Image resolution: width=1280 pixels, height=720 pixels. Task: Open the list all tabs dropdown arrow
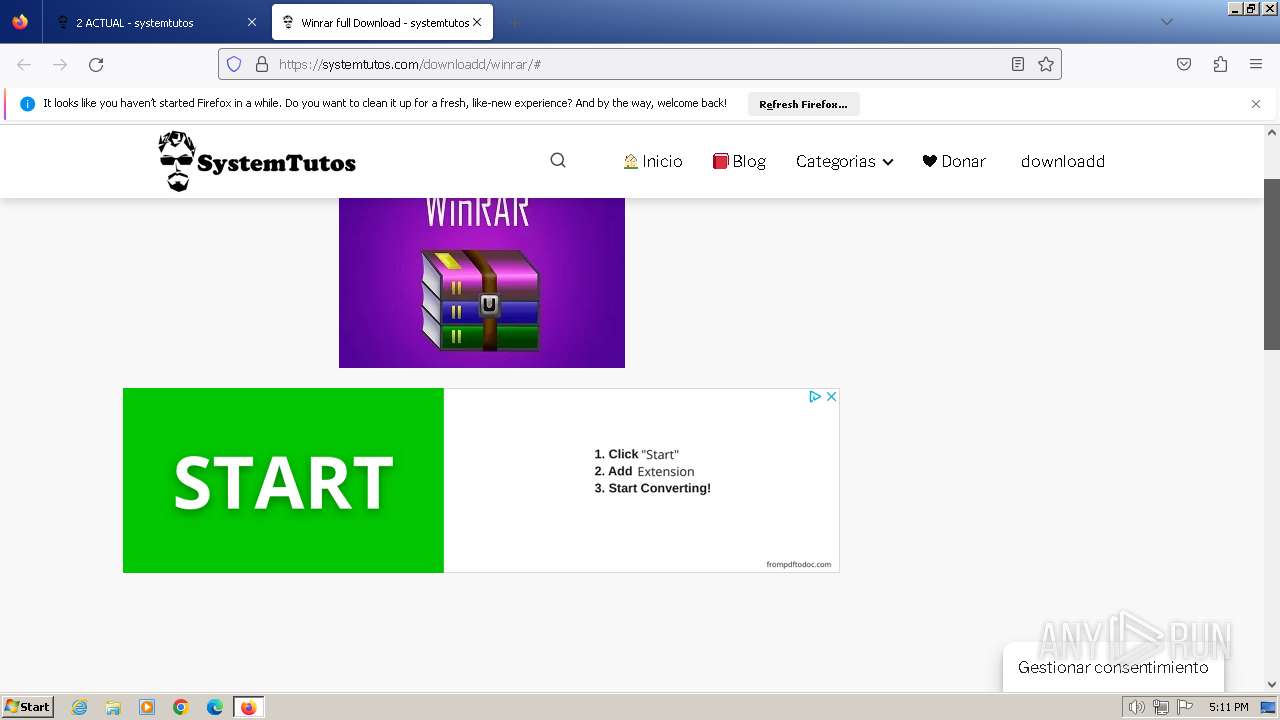click(1166, 22)
